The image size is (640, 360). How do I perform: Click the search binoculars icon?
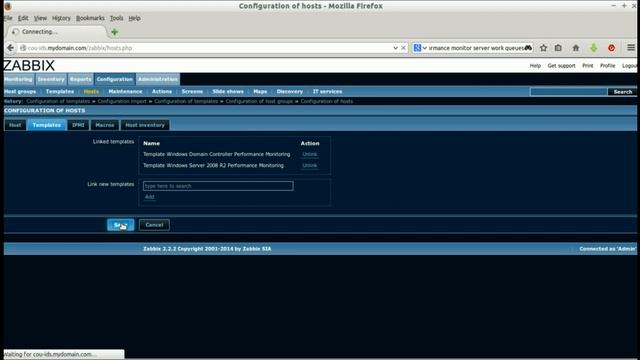point(528,48)
